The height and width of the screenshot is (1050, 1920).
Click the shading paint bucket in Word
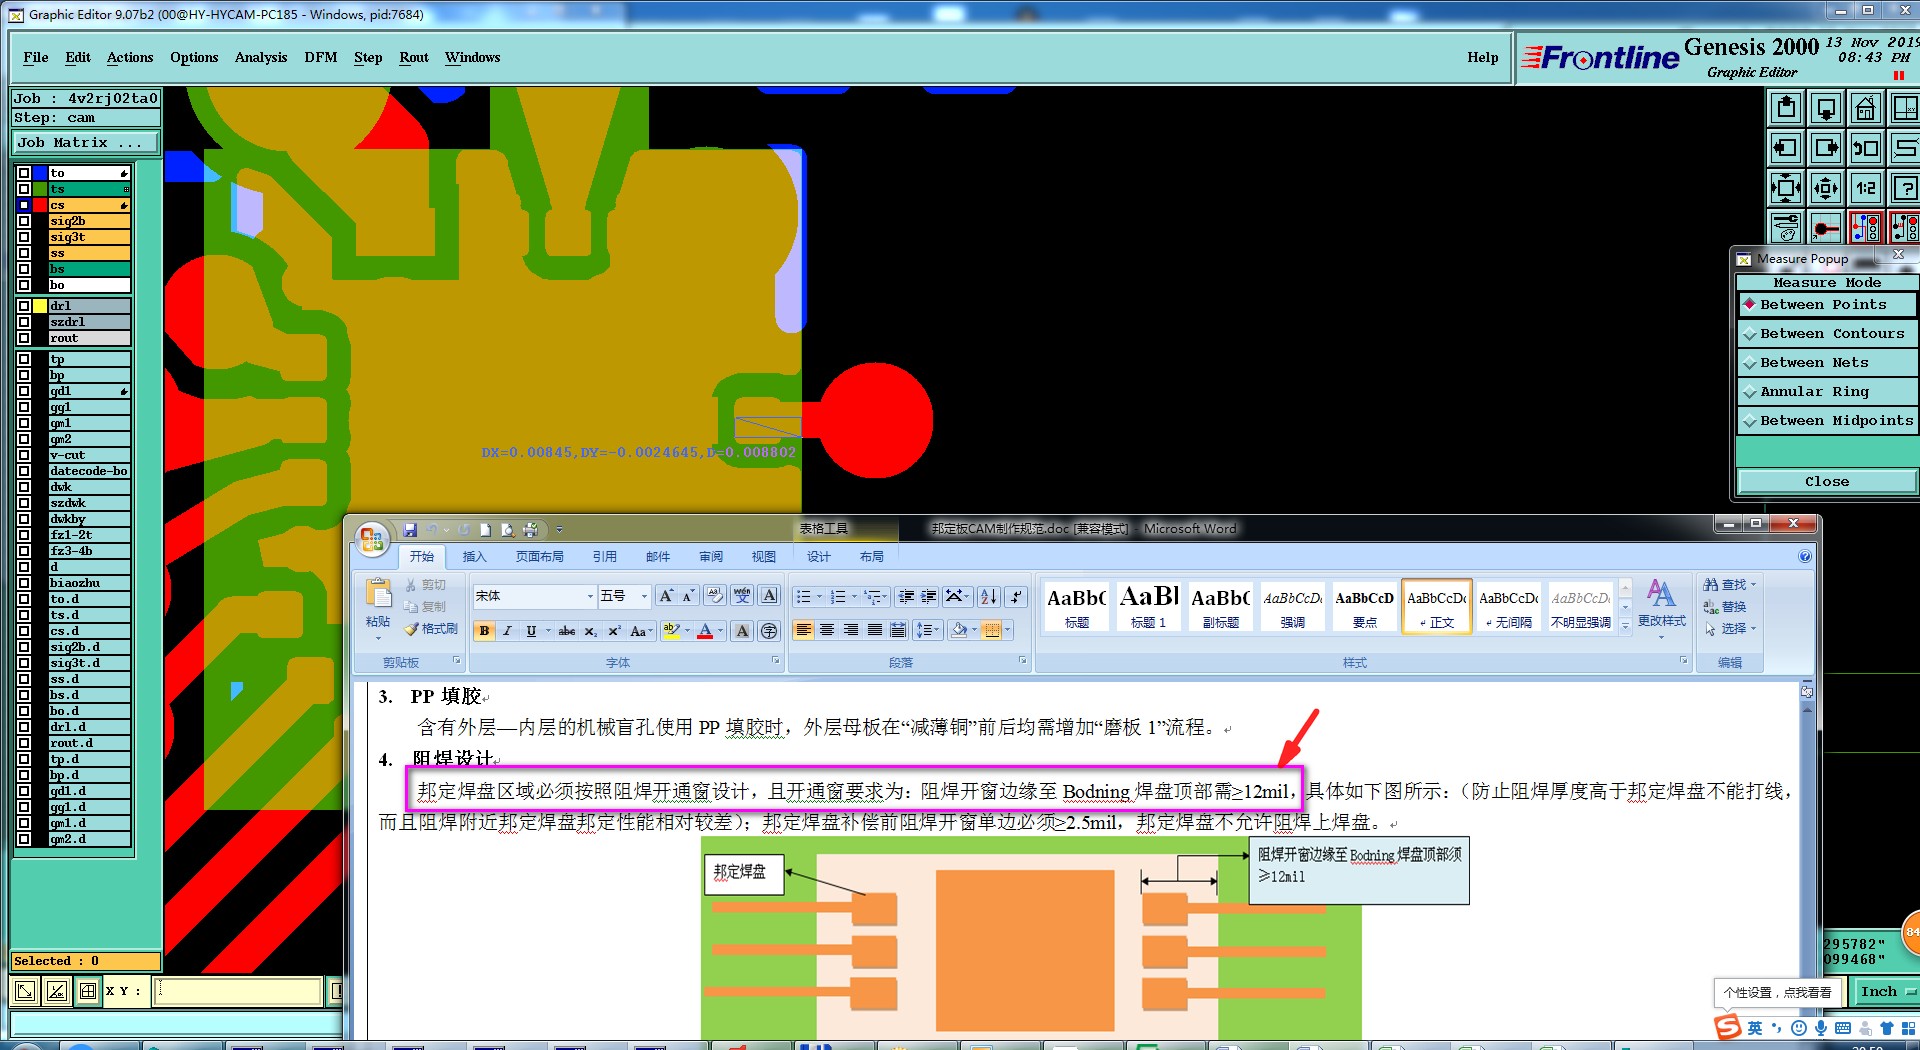[960, 630]
